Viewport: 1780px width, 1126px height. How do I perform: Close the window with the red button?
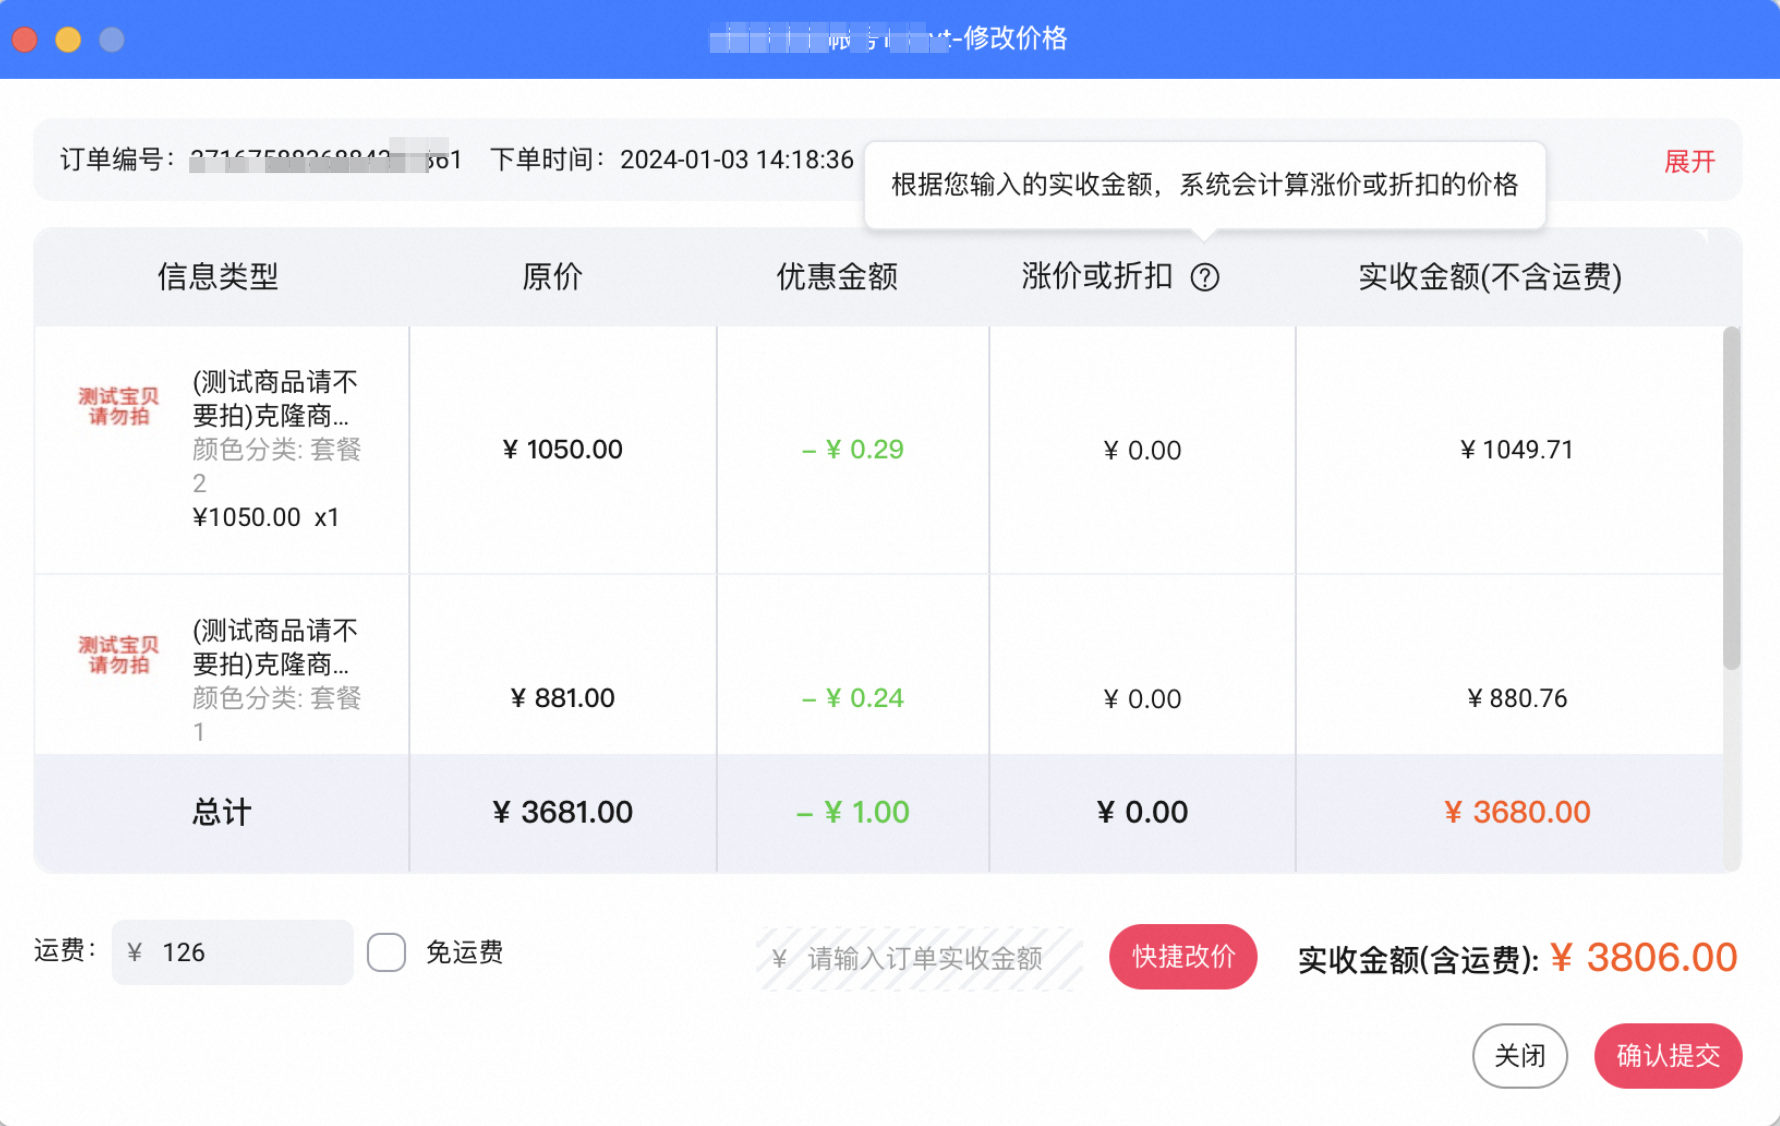[25, 39]
